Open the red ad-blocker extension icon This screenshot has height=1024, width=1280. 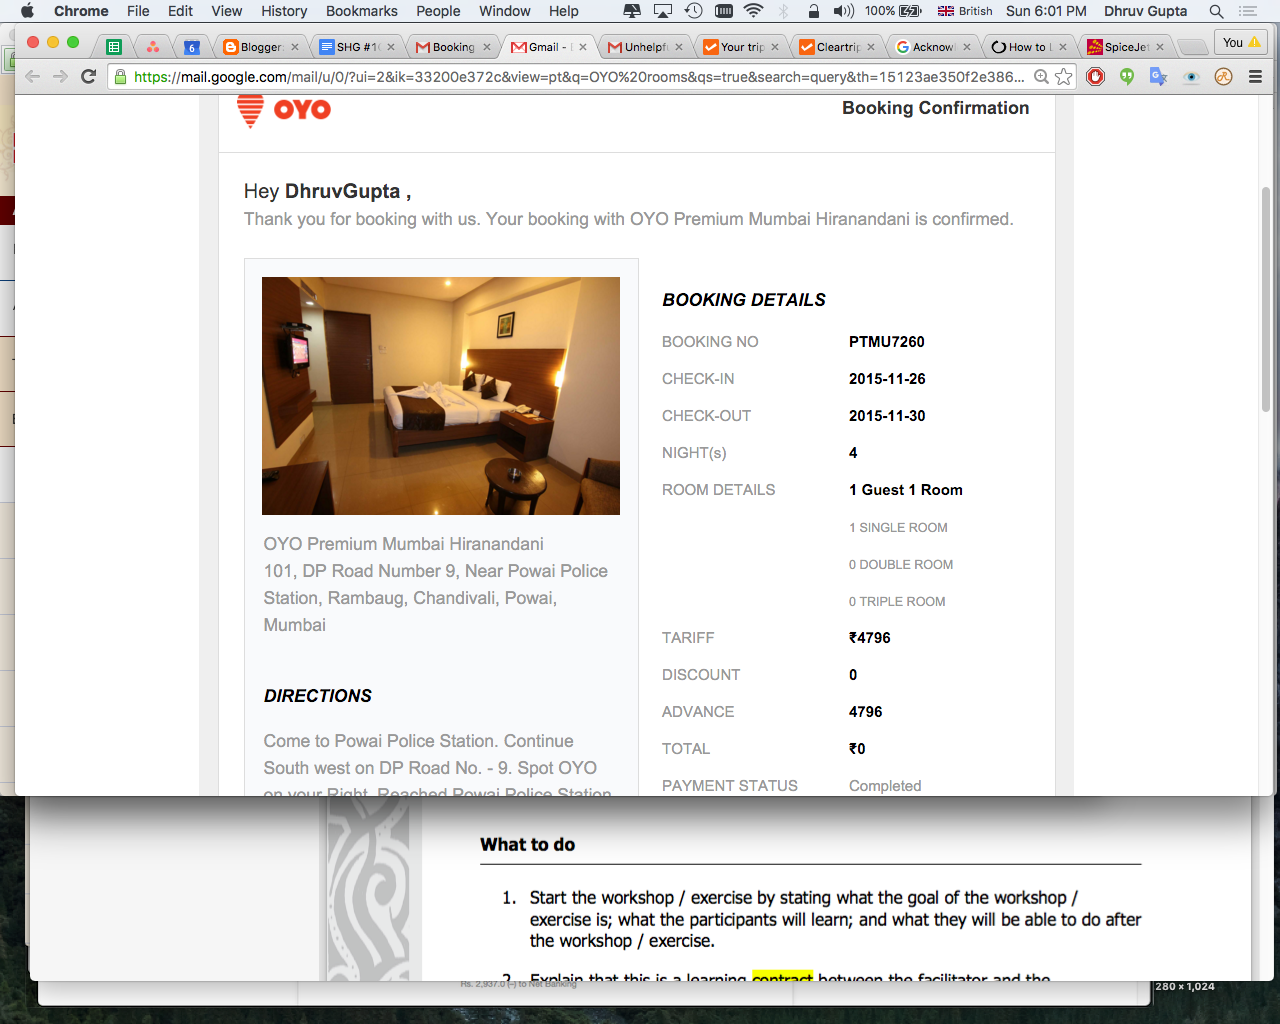(1096, 77)
